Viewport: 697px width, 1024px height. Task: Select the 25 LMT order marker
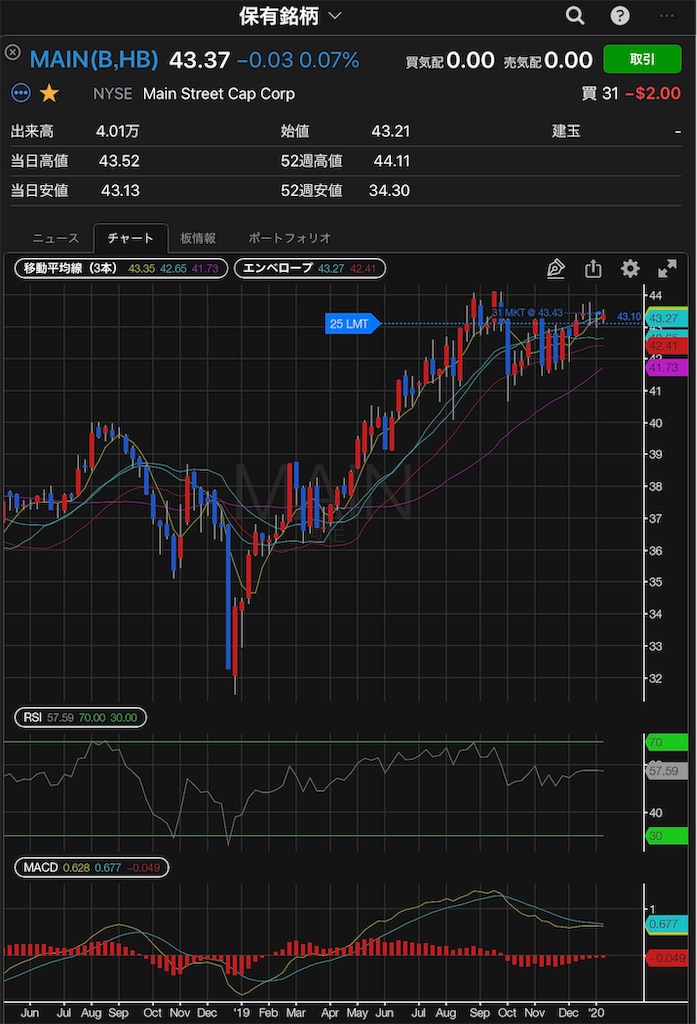[x=351, y=324]
